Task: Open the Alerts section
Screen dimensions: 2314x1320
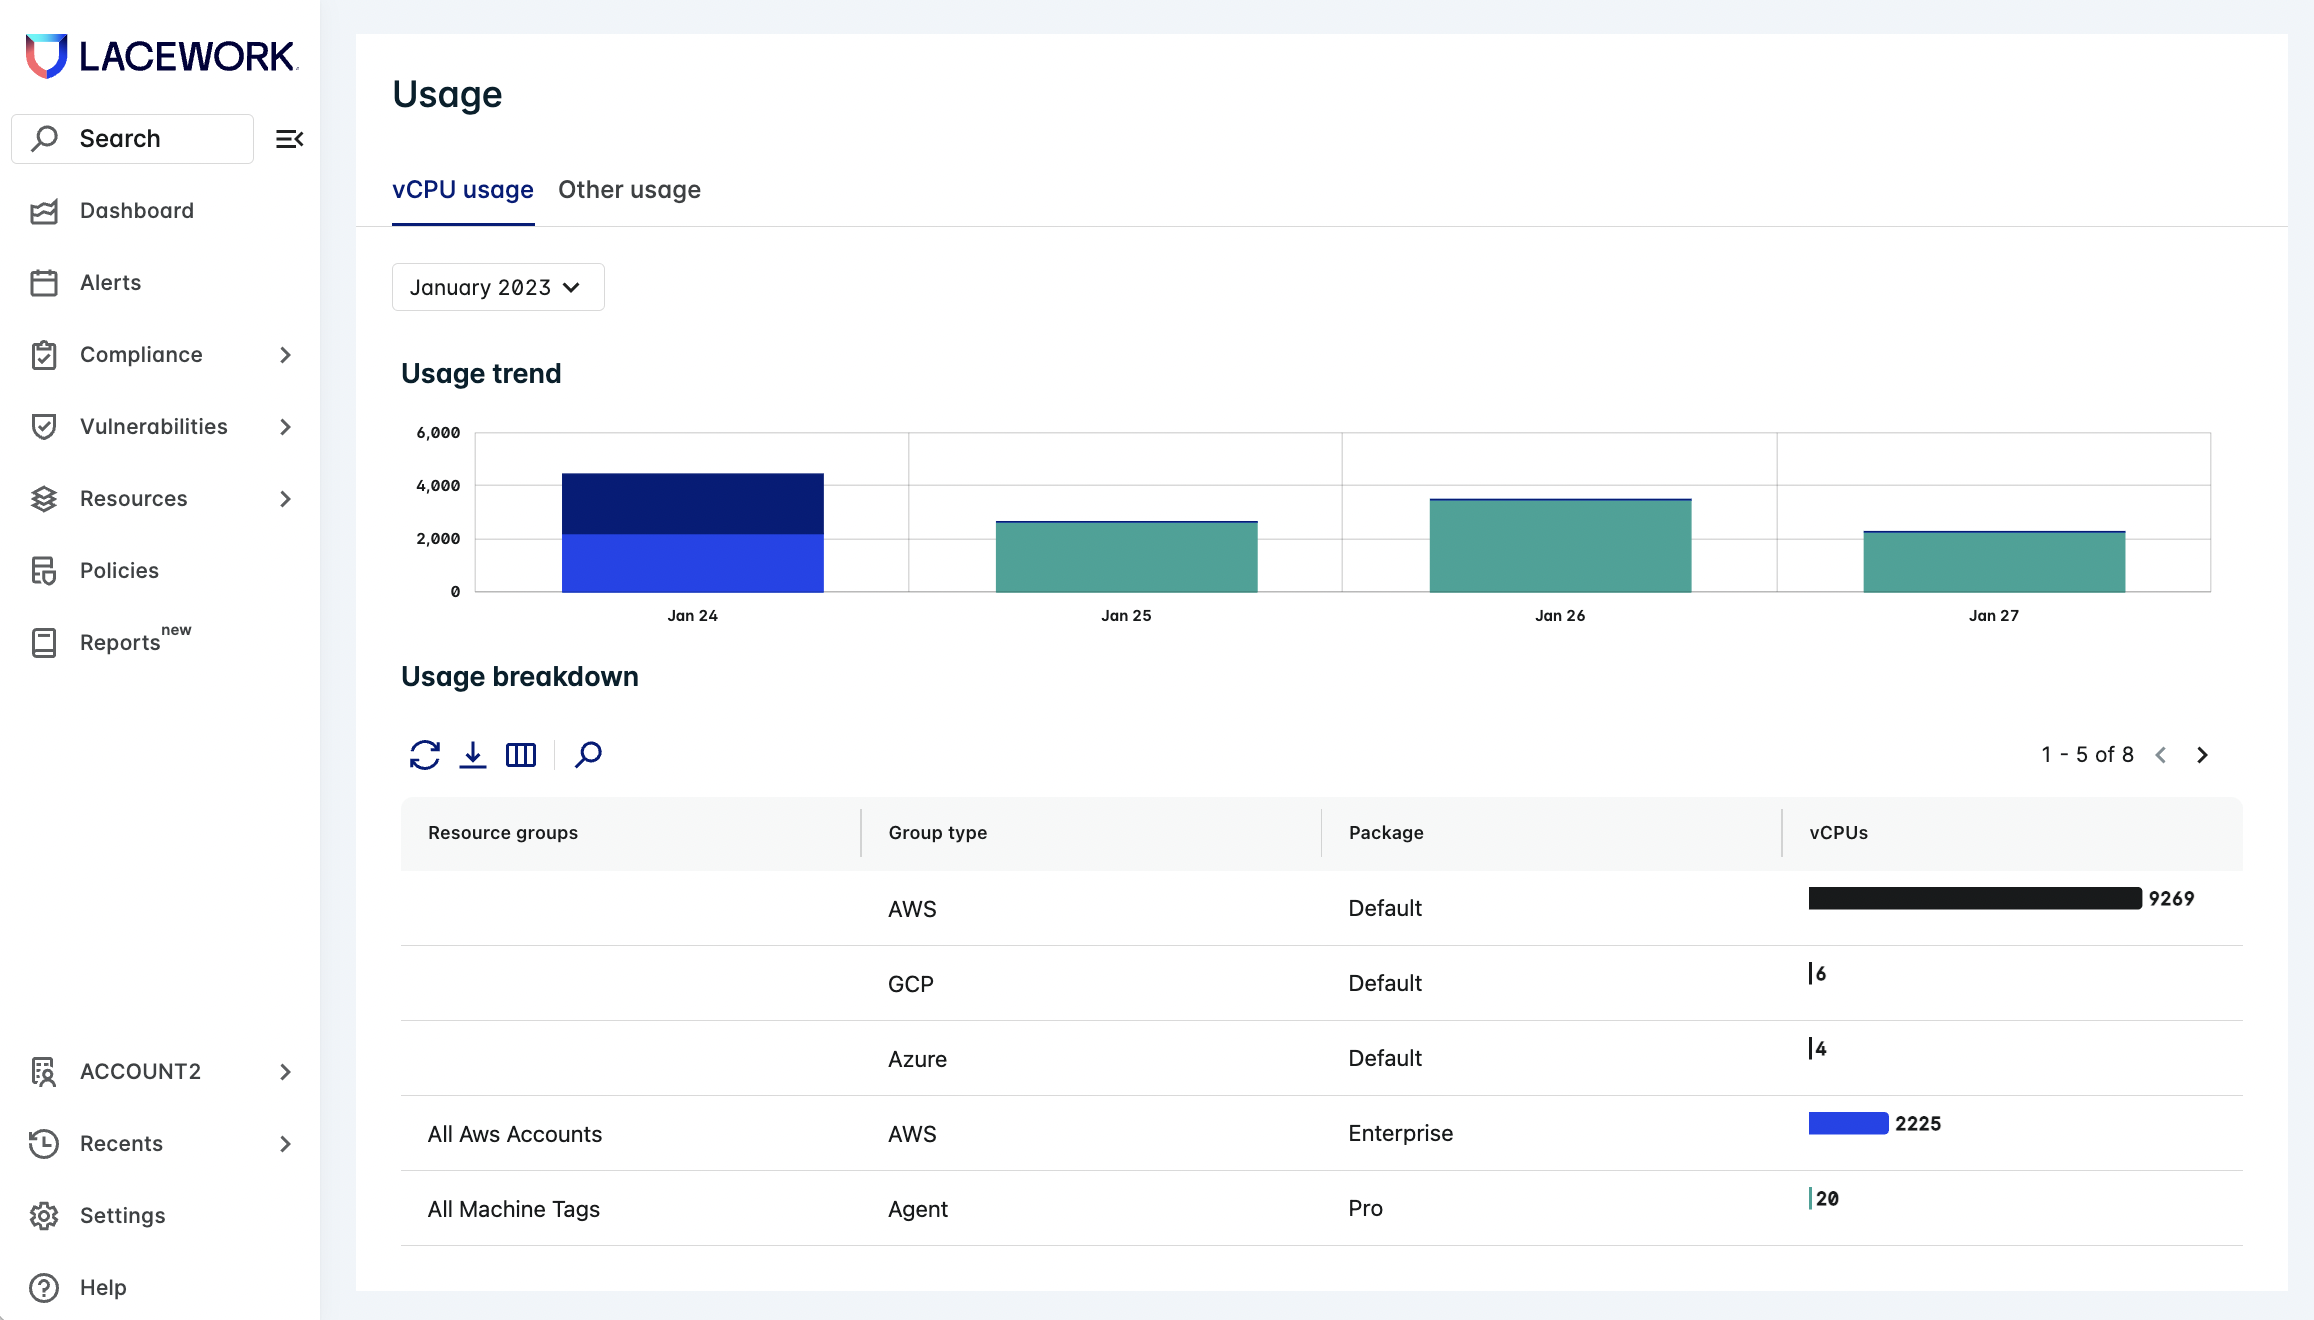Action: pyautogui.click(x=110, y=282)
